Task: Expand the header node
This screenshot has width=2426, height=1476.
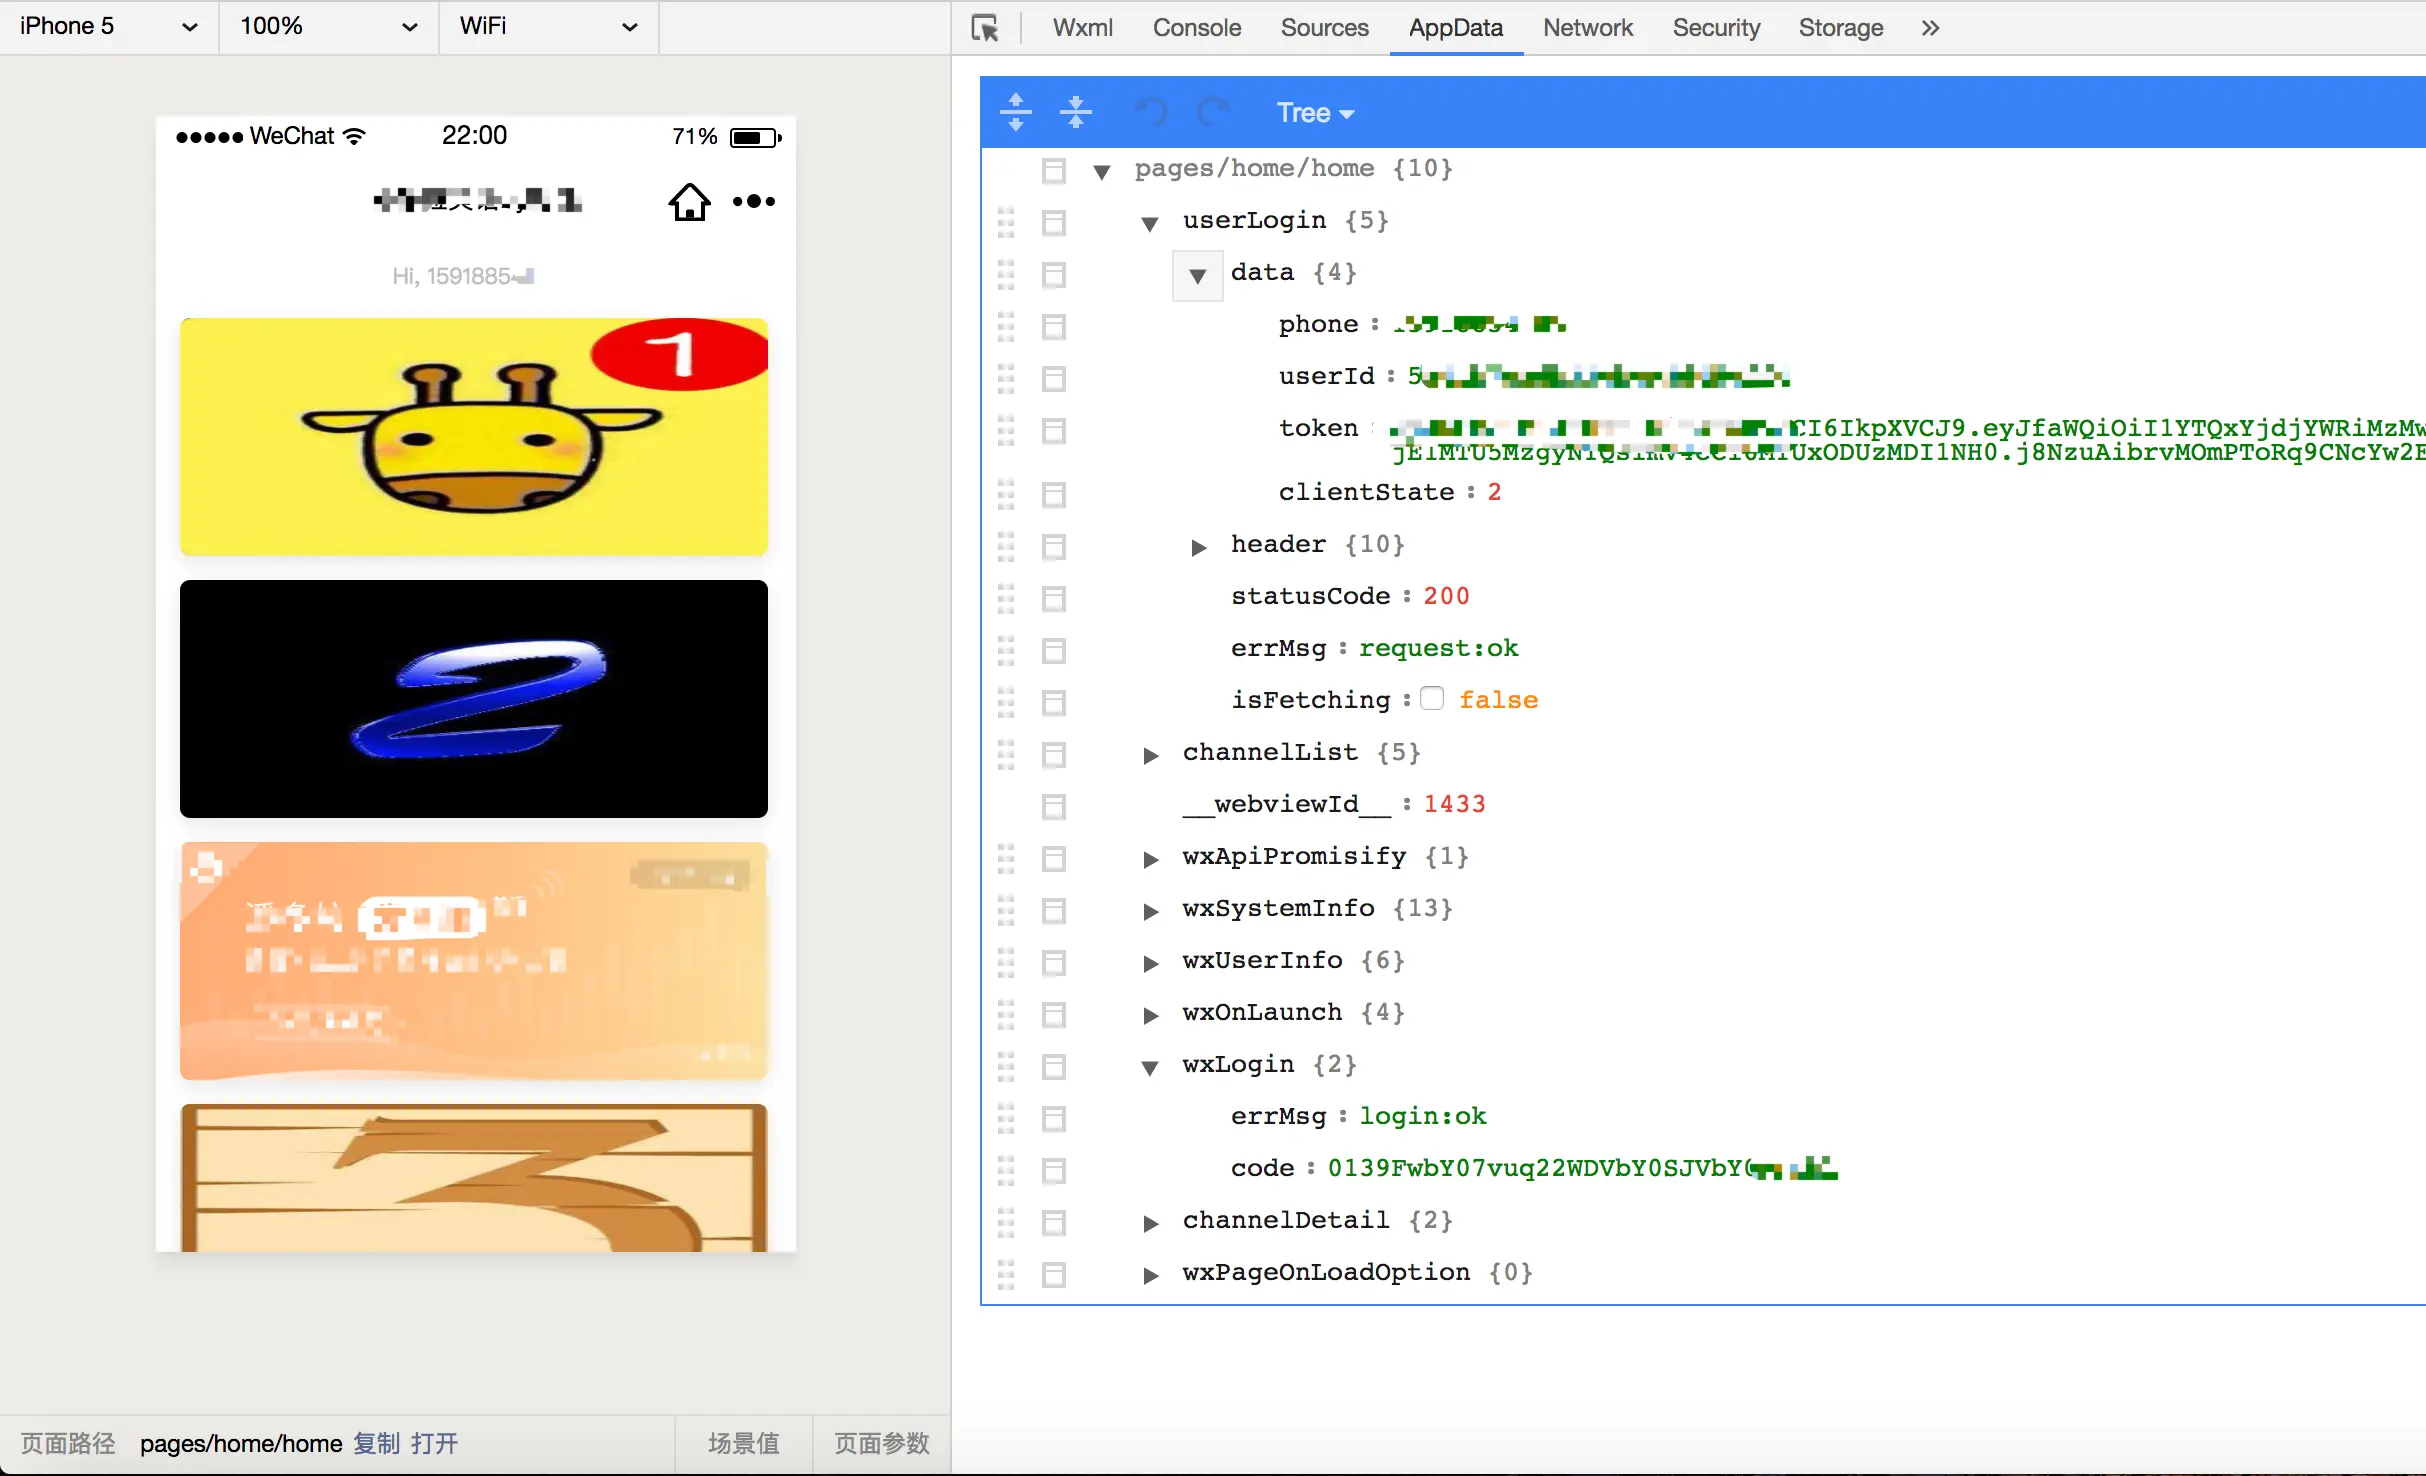Action: (x=1198, y=547)
